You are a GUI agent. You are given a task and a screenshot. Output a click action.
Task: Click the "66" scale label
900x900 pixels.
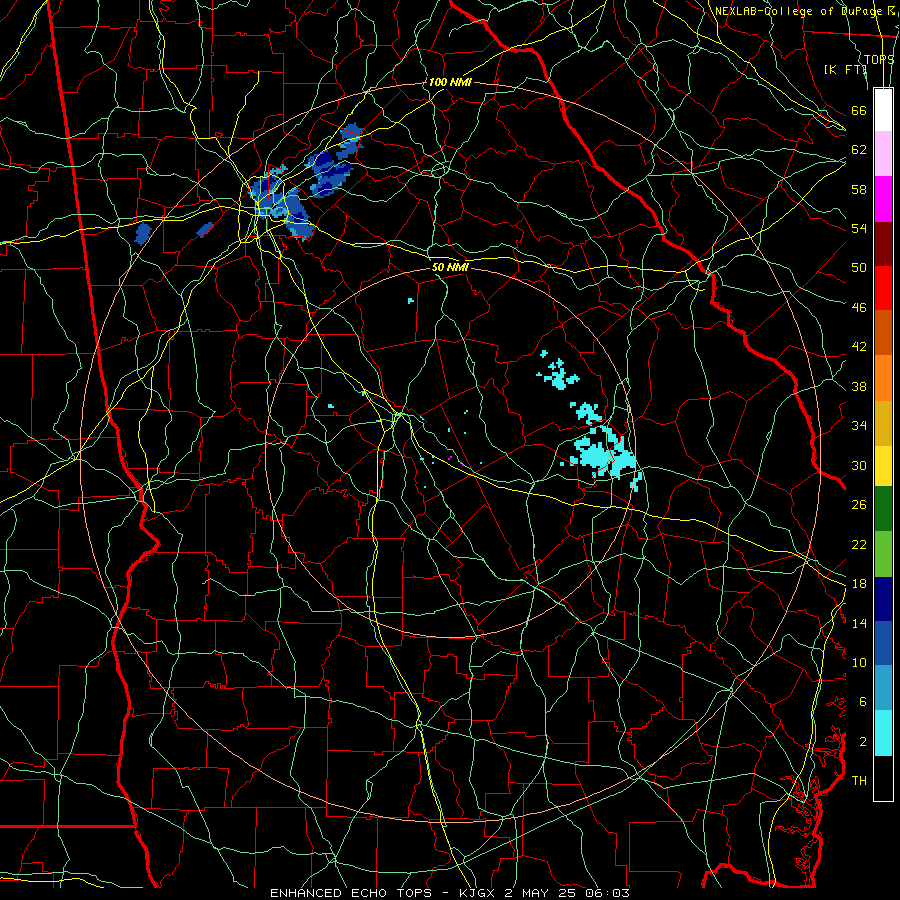[859, 110]
